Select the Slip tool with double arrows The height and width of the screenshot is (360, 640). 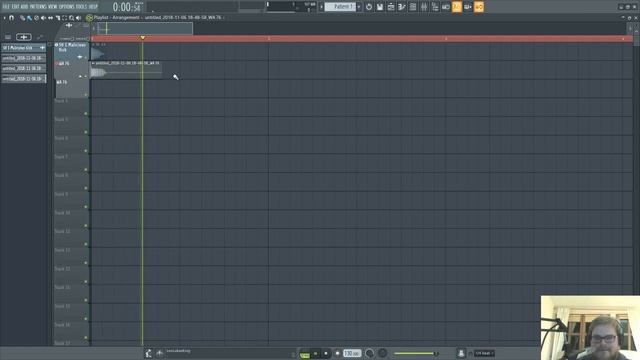(50, 18)
